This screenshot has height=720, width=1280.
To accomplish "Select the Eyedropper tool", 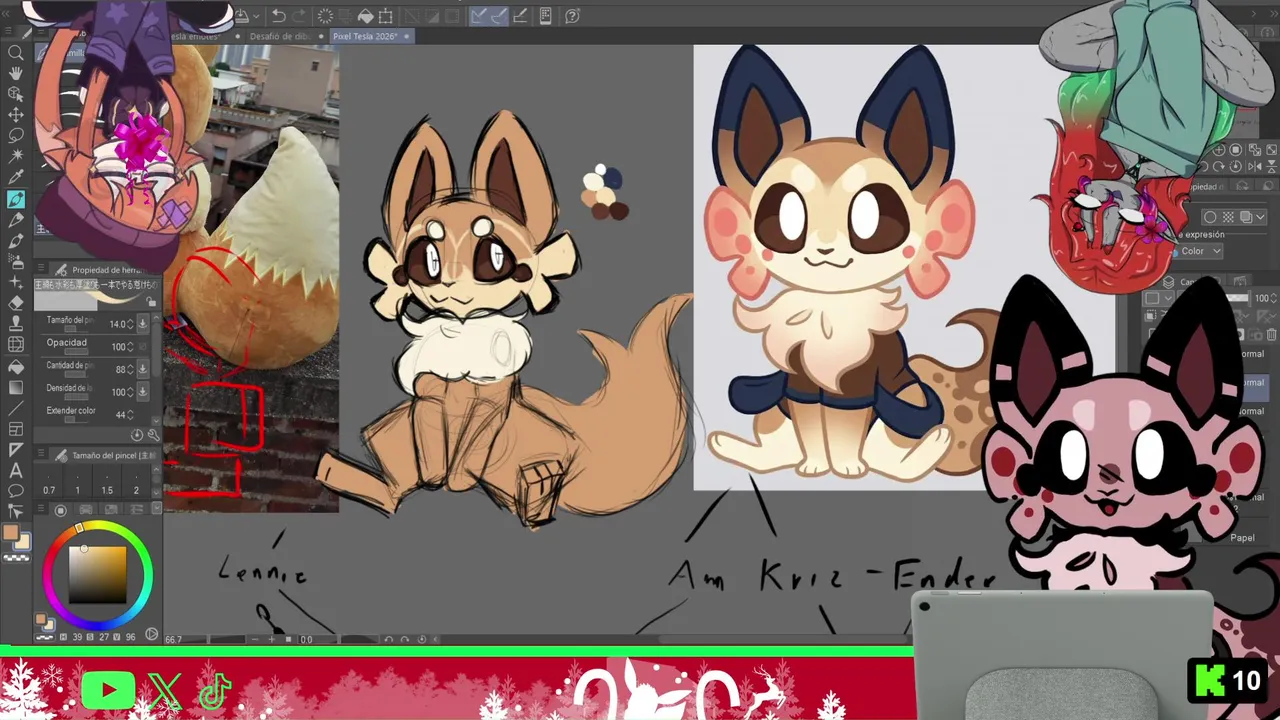I will click(x=16, y=178).
